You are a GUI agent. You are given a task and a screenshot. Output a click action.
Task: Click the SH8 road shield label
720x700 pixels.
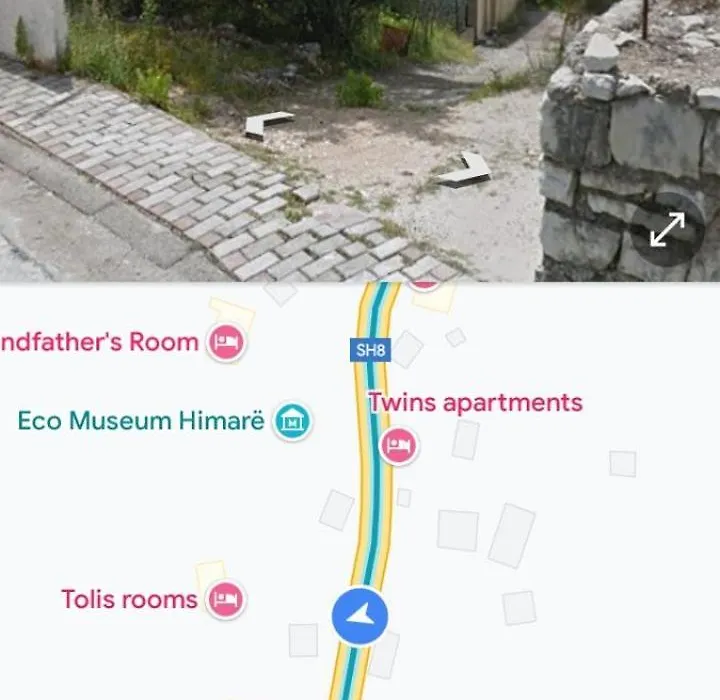coord(370,350)
